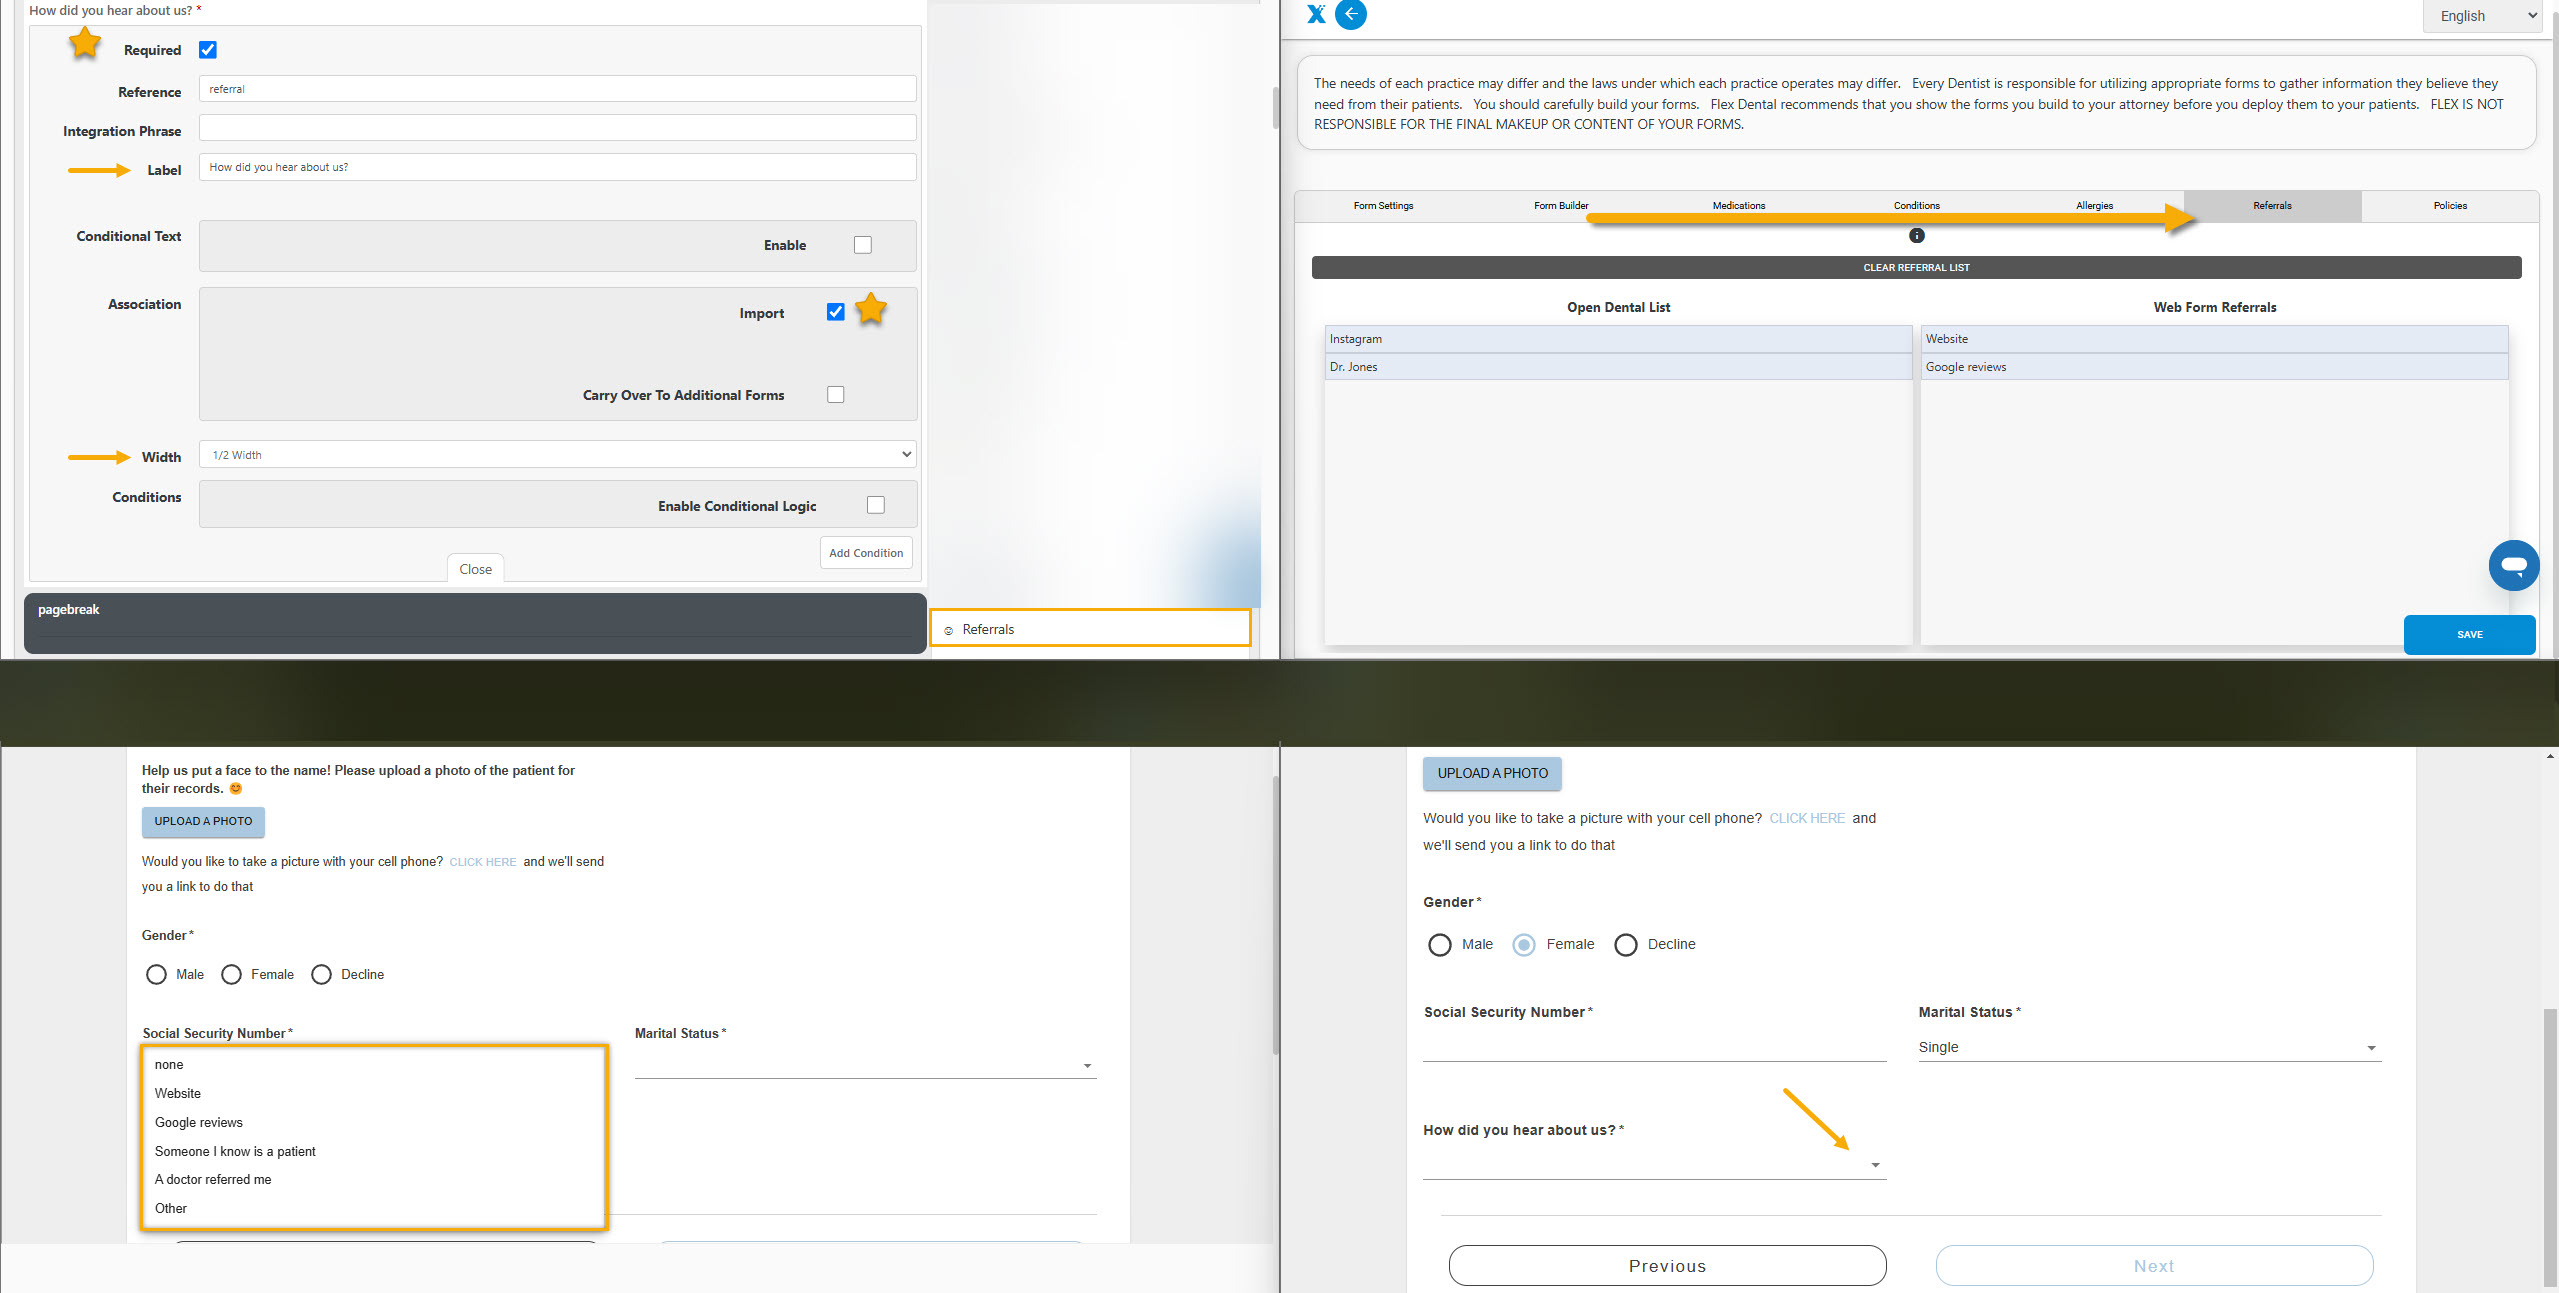Choose none from the referral list
This screenshot has width=2559, height=1293.
coord(169,1065)
